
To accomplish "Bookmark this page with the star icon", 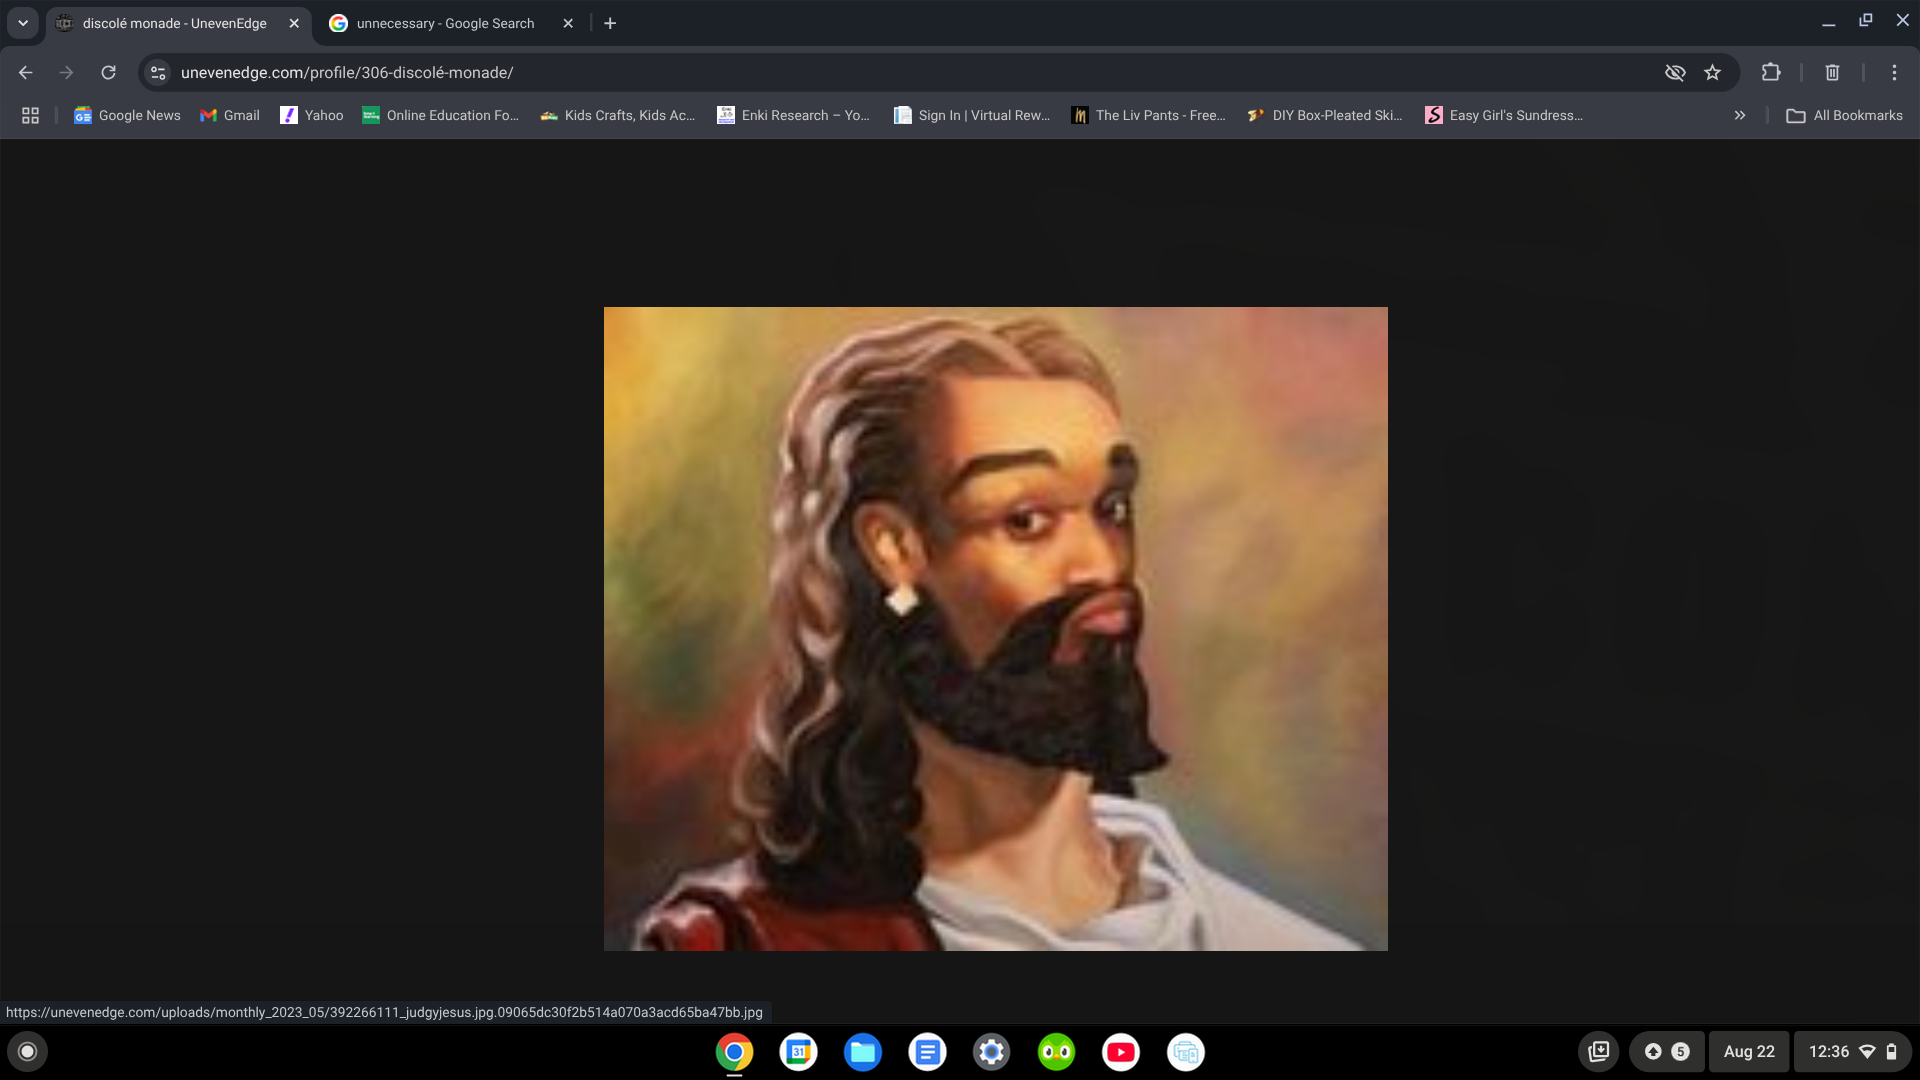I will (x=1712, y=72).
